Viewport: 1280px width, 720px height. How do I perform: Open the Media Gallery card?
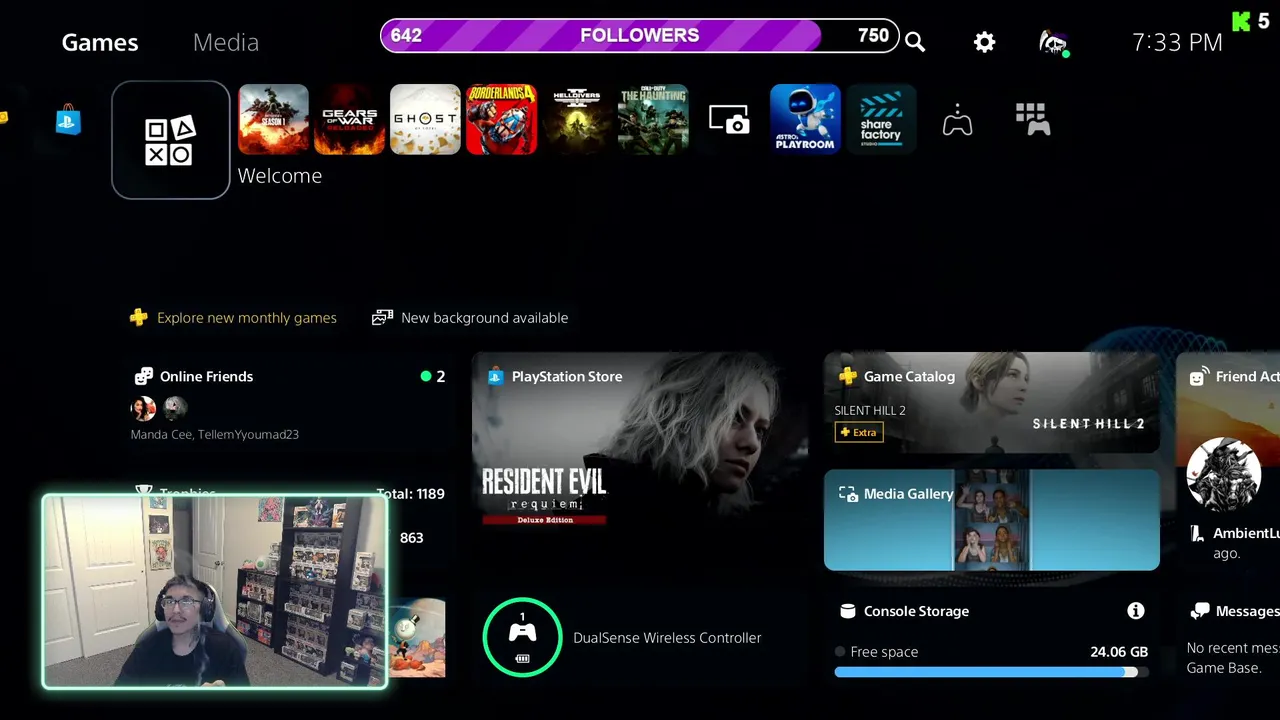click(x=992, y=520)
